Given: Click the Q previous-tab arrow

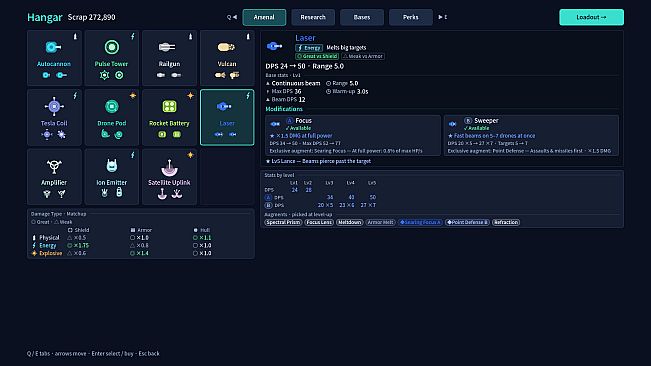Looking at the screenshot, I should pyautogui.click(x=232, y=17).
